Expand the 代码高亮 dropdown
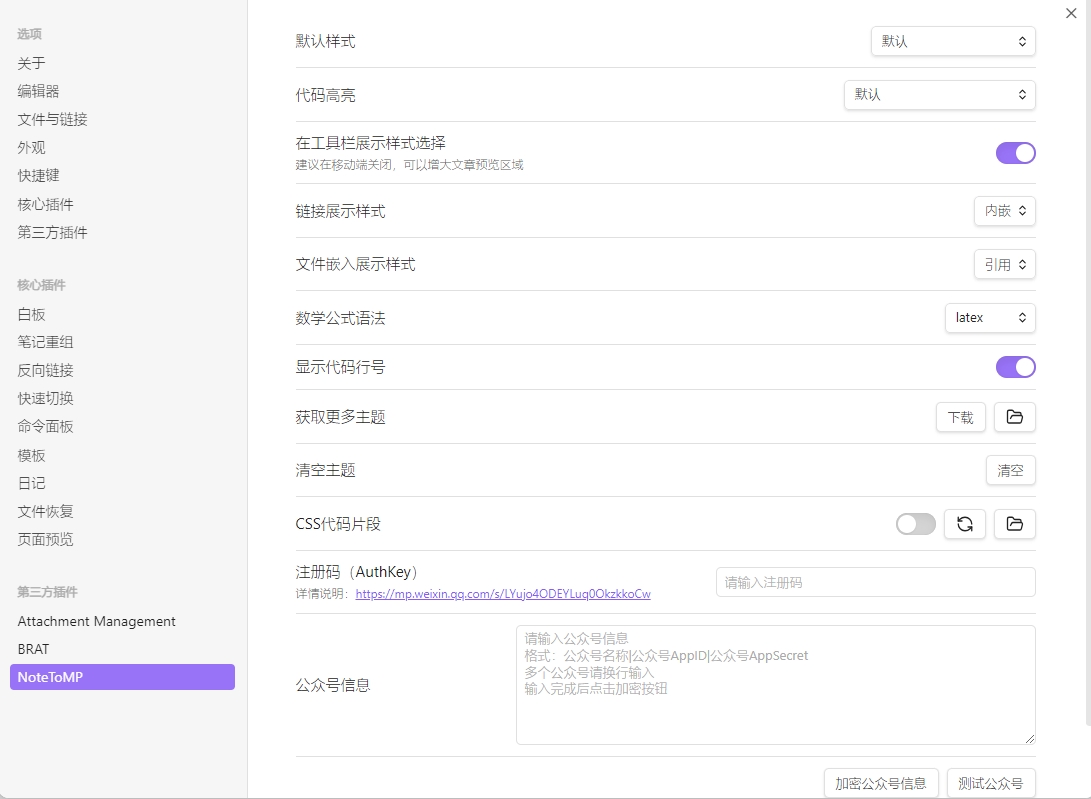This screenshot has width=1091, height=799. pos(939,95)
